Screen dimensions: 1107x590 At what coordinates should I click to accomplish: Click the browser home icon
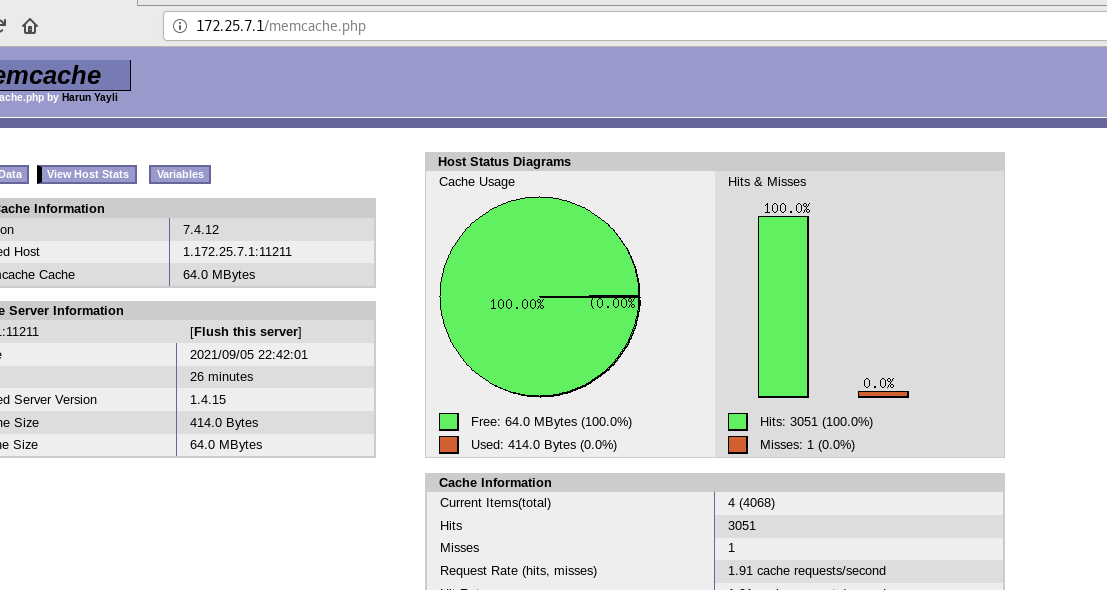pyautogui.click(x=30, y=26)
